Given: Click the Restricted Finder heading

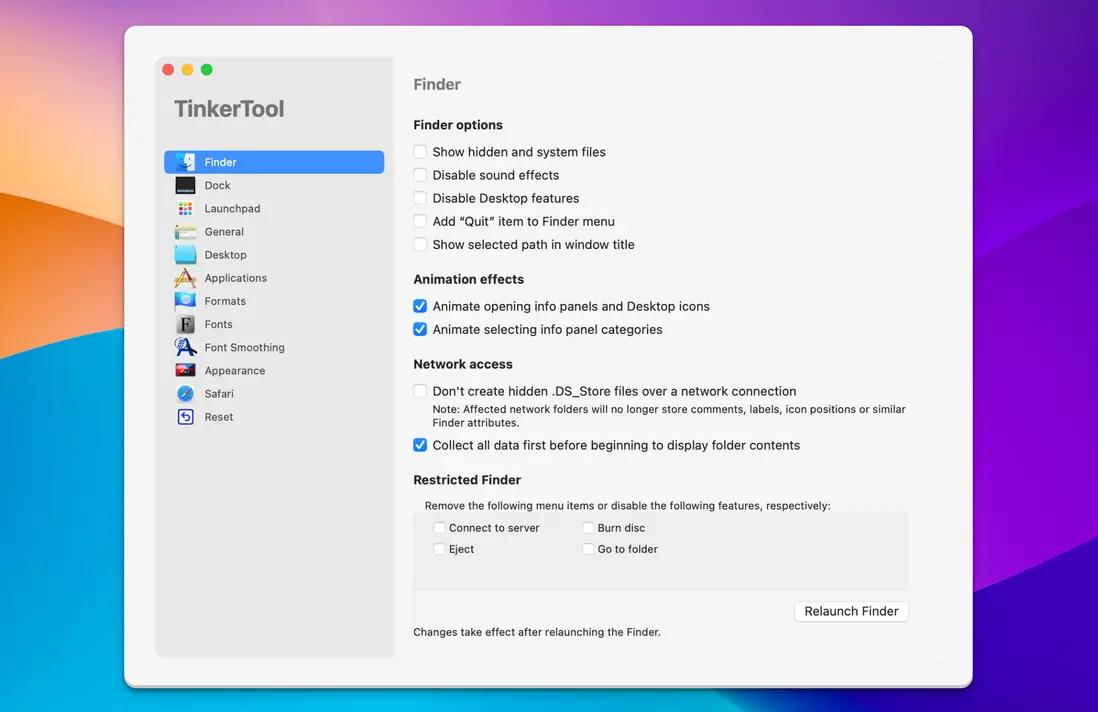Looking at the screenshot, I should 467,480.
